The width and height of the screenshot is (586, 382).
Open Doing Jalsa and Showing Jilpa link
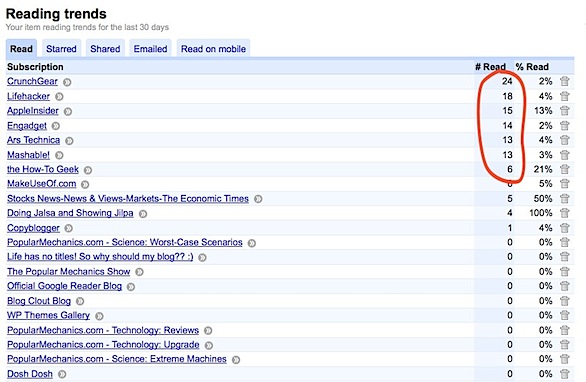[x=70, y=213]
